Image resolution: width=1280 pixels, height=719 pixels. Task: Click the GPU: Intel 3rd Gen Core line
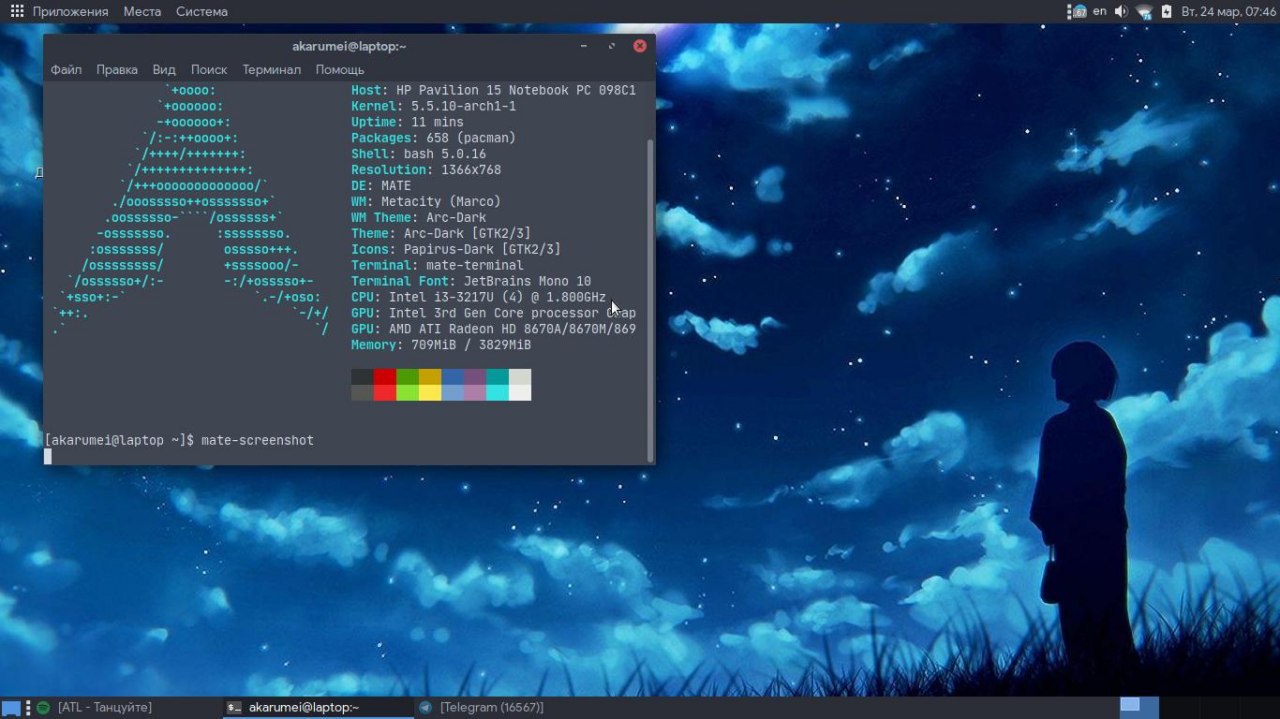tap(493, 314)
